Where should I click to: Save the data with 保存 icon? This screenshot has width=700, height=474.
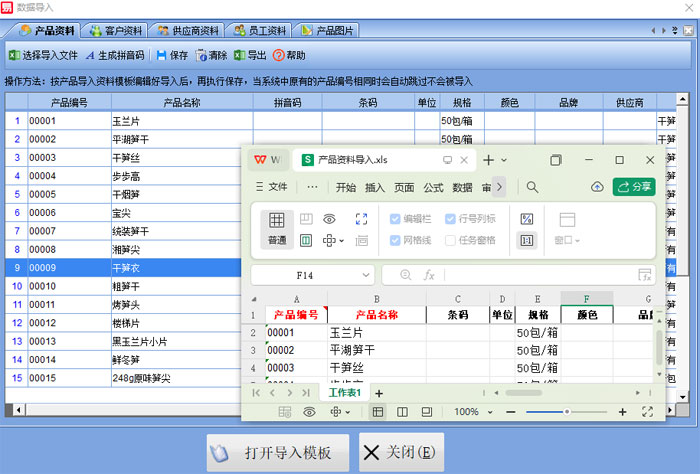pyautogui.click(x=161, y=55)
